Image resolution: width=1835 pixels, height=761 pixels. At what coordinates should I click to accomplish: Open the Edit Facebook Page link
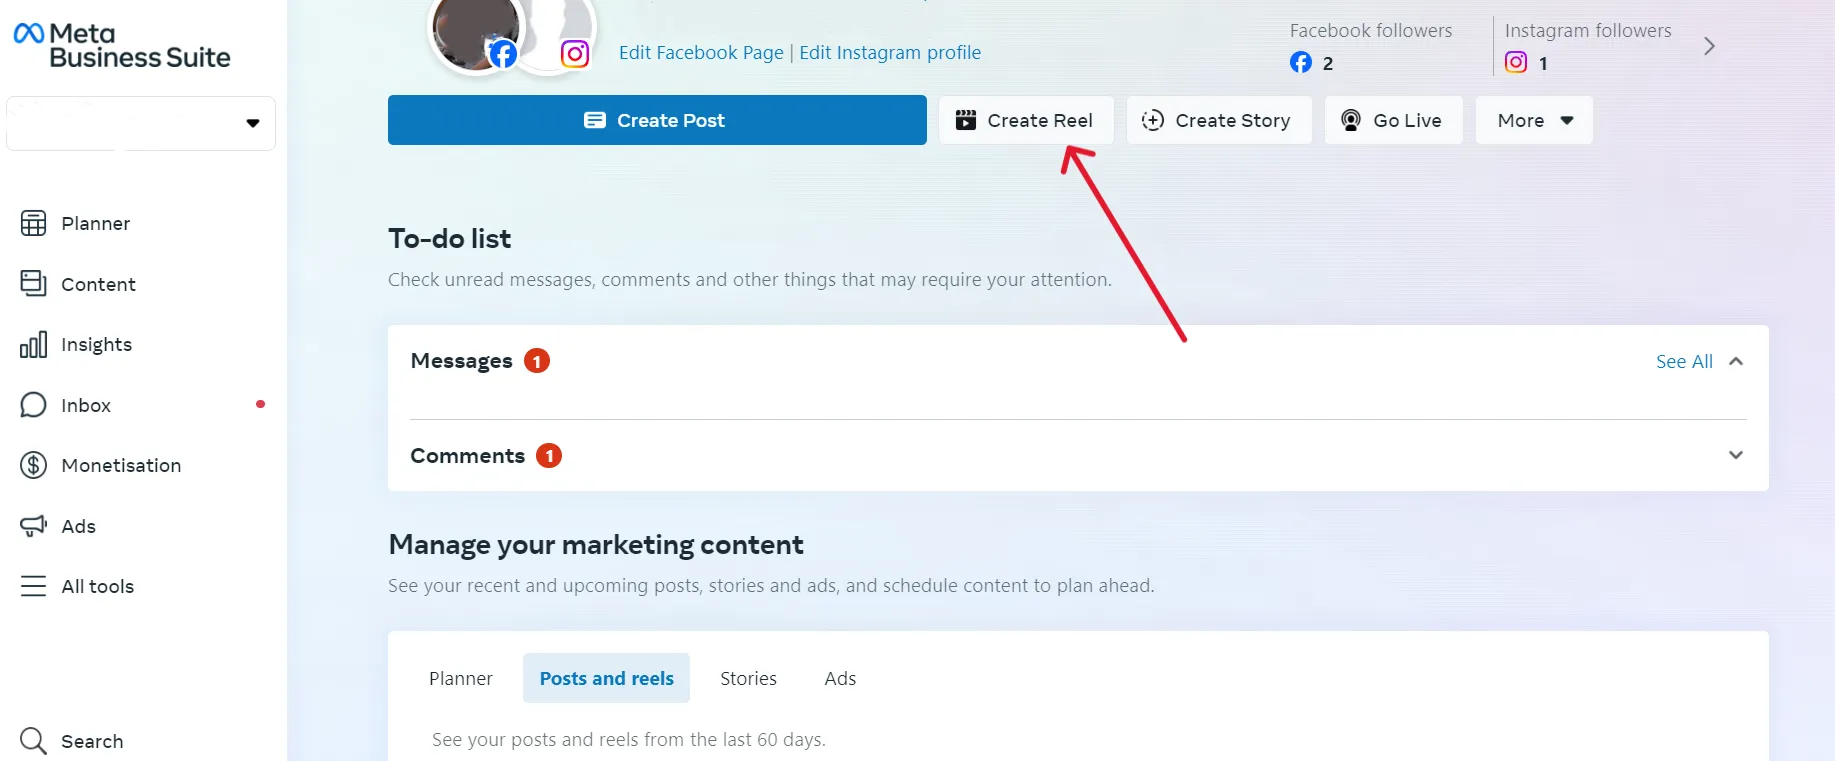point(700,52)
